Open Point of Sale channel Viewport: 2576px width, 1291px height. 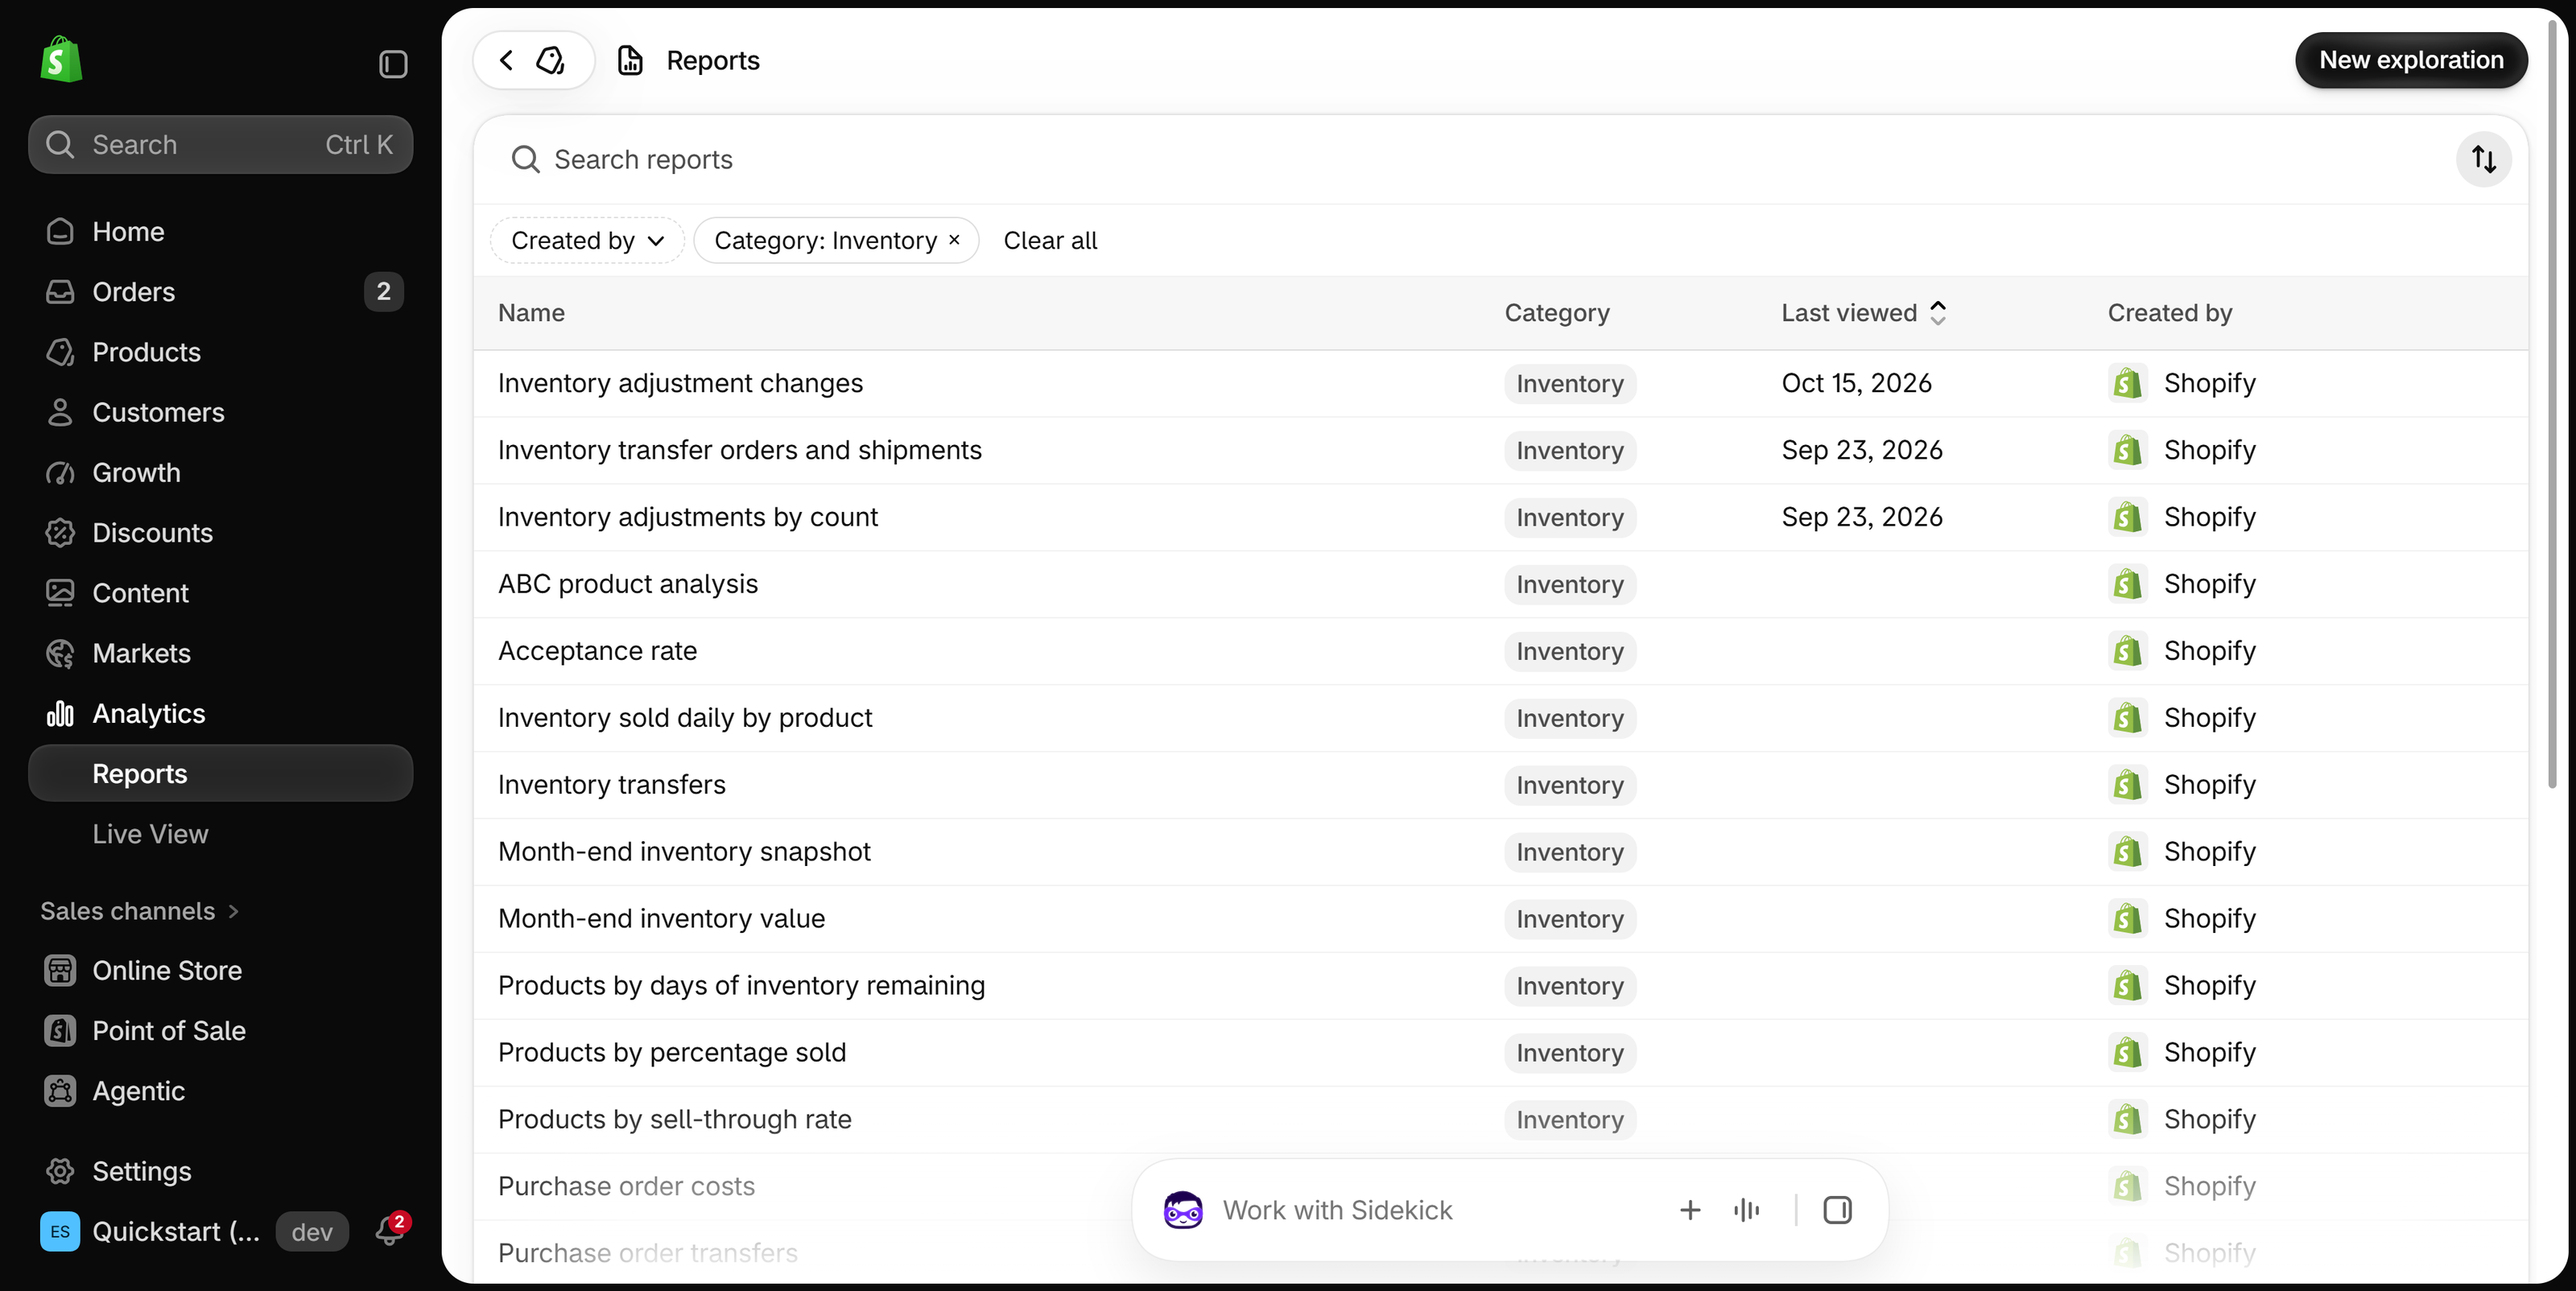(220, 1030)
